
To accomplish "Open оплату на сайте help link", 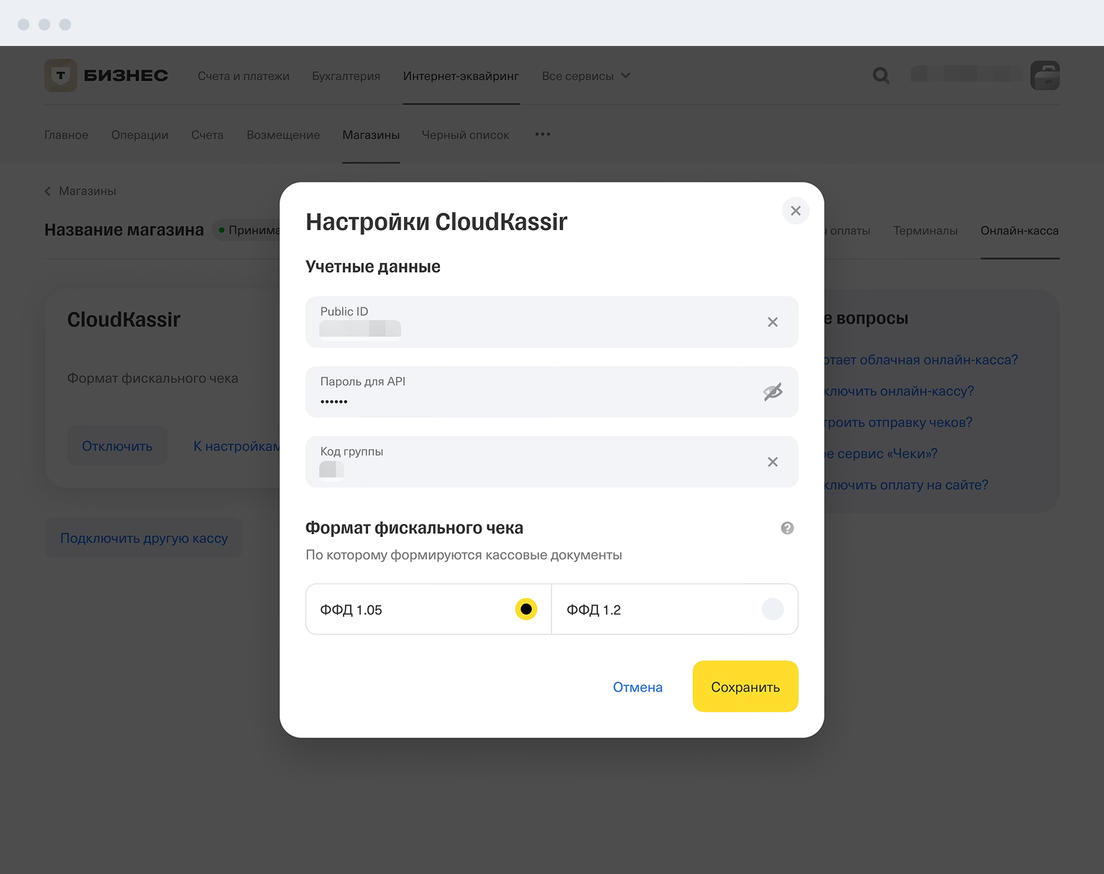I will pos(906,485).
